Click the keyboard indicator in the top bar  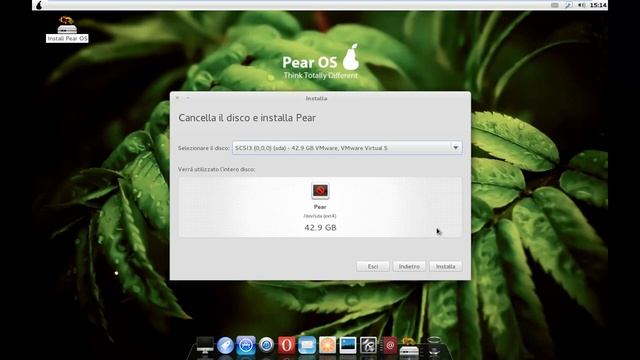[554, 5]
